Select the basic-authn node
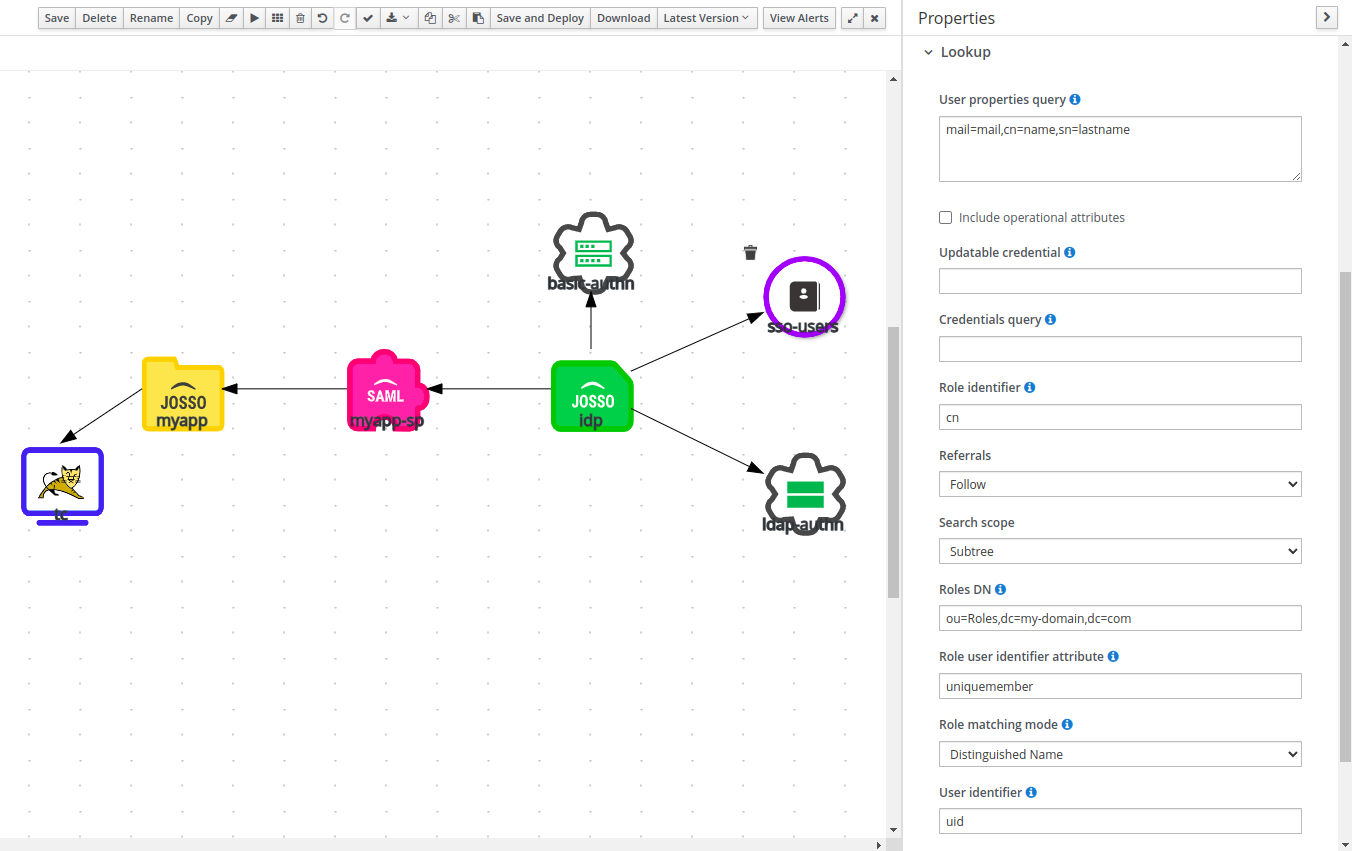 (591, 252)
